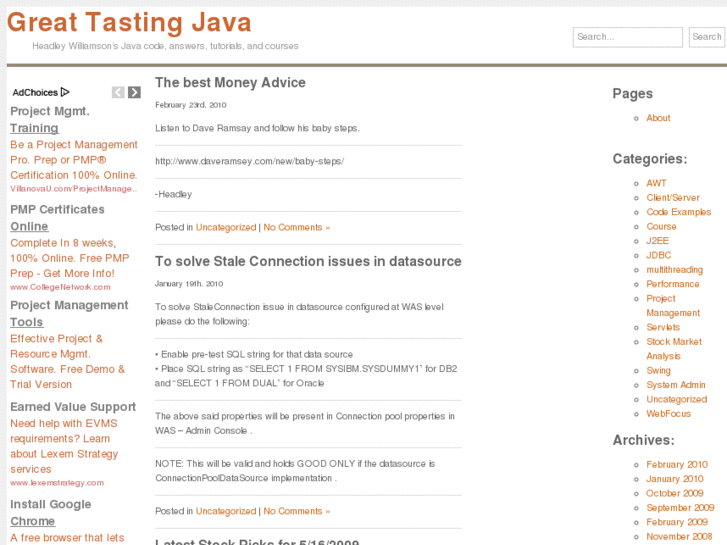Click the Pages sidebar heading

pos(632,94)
